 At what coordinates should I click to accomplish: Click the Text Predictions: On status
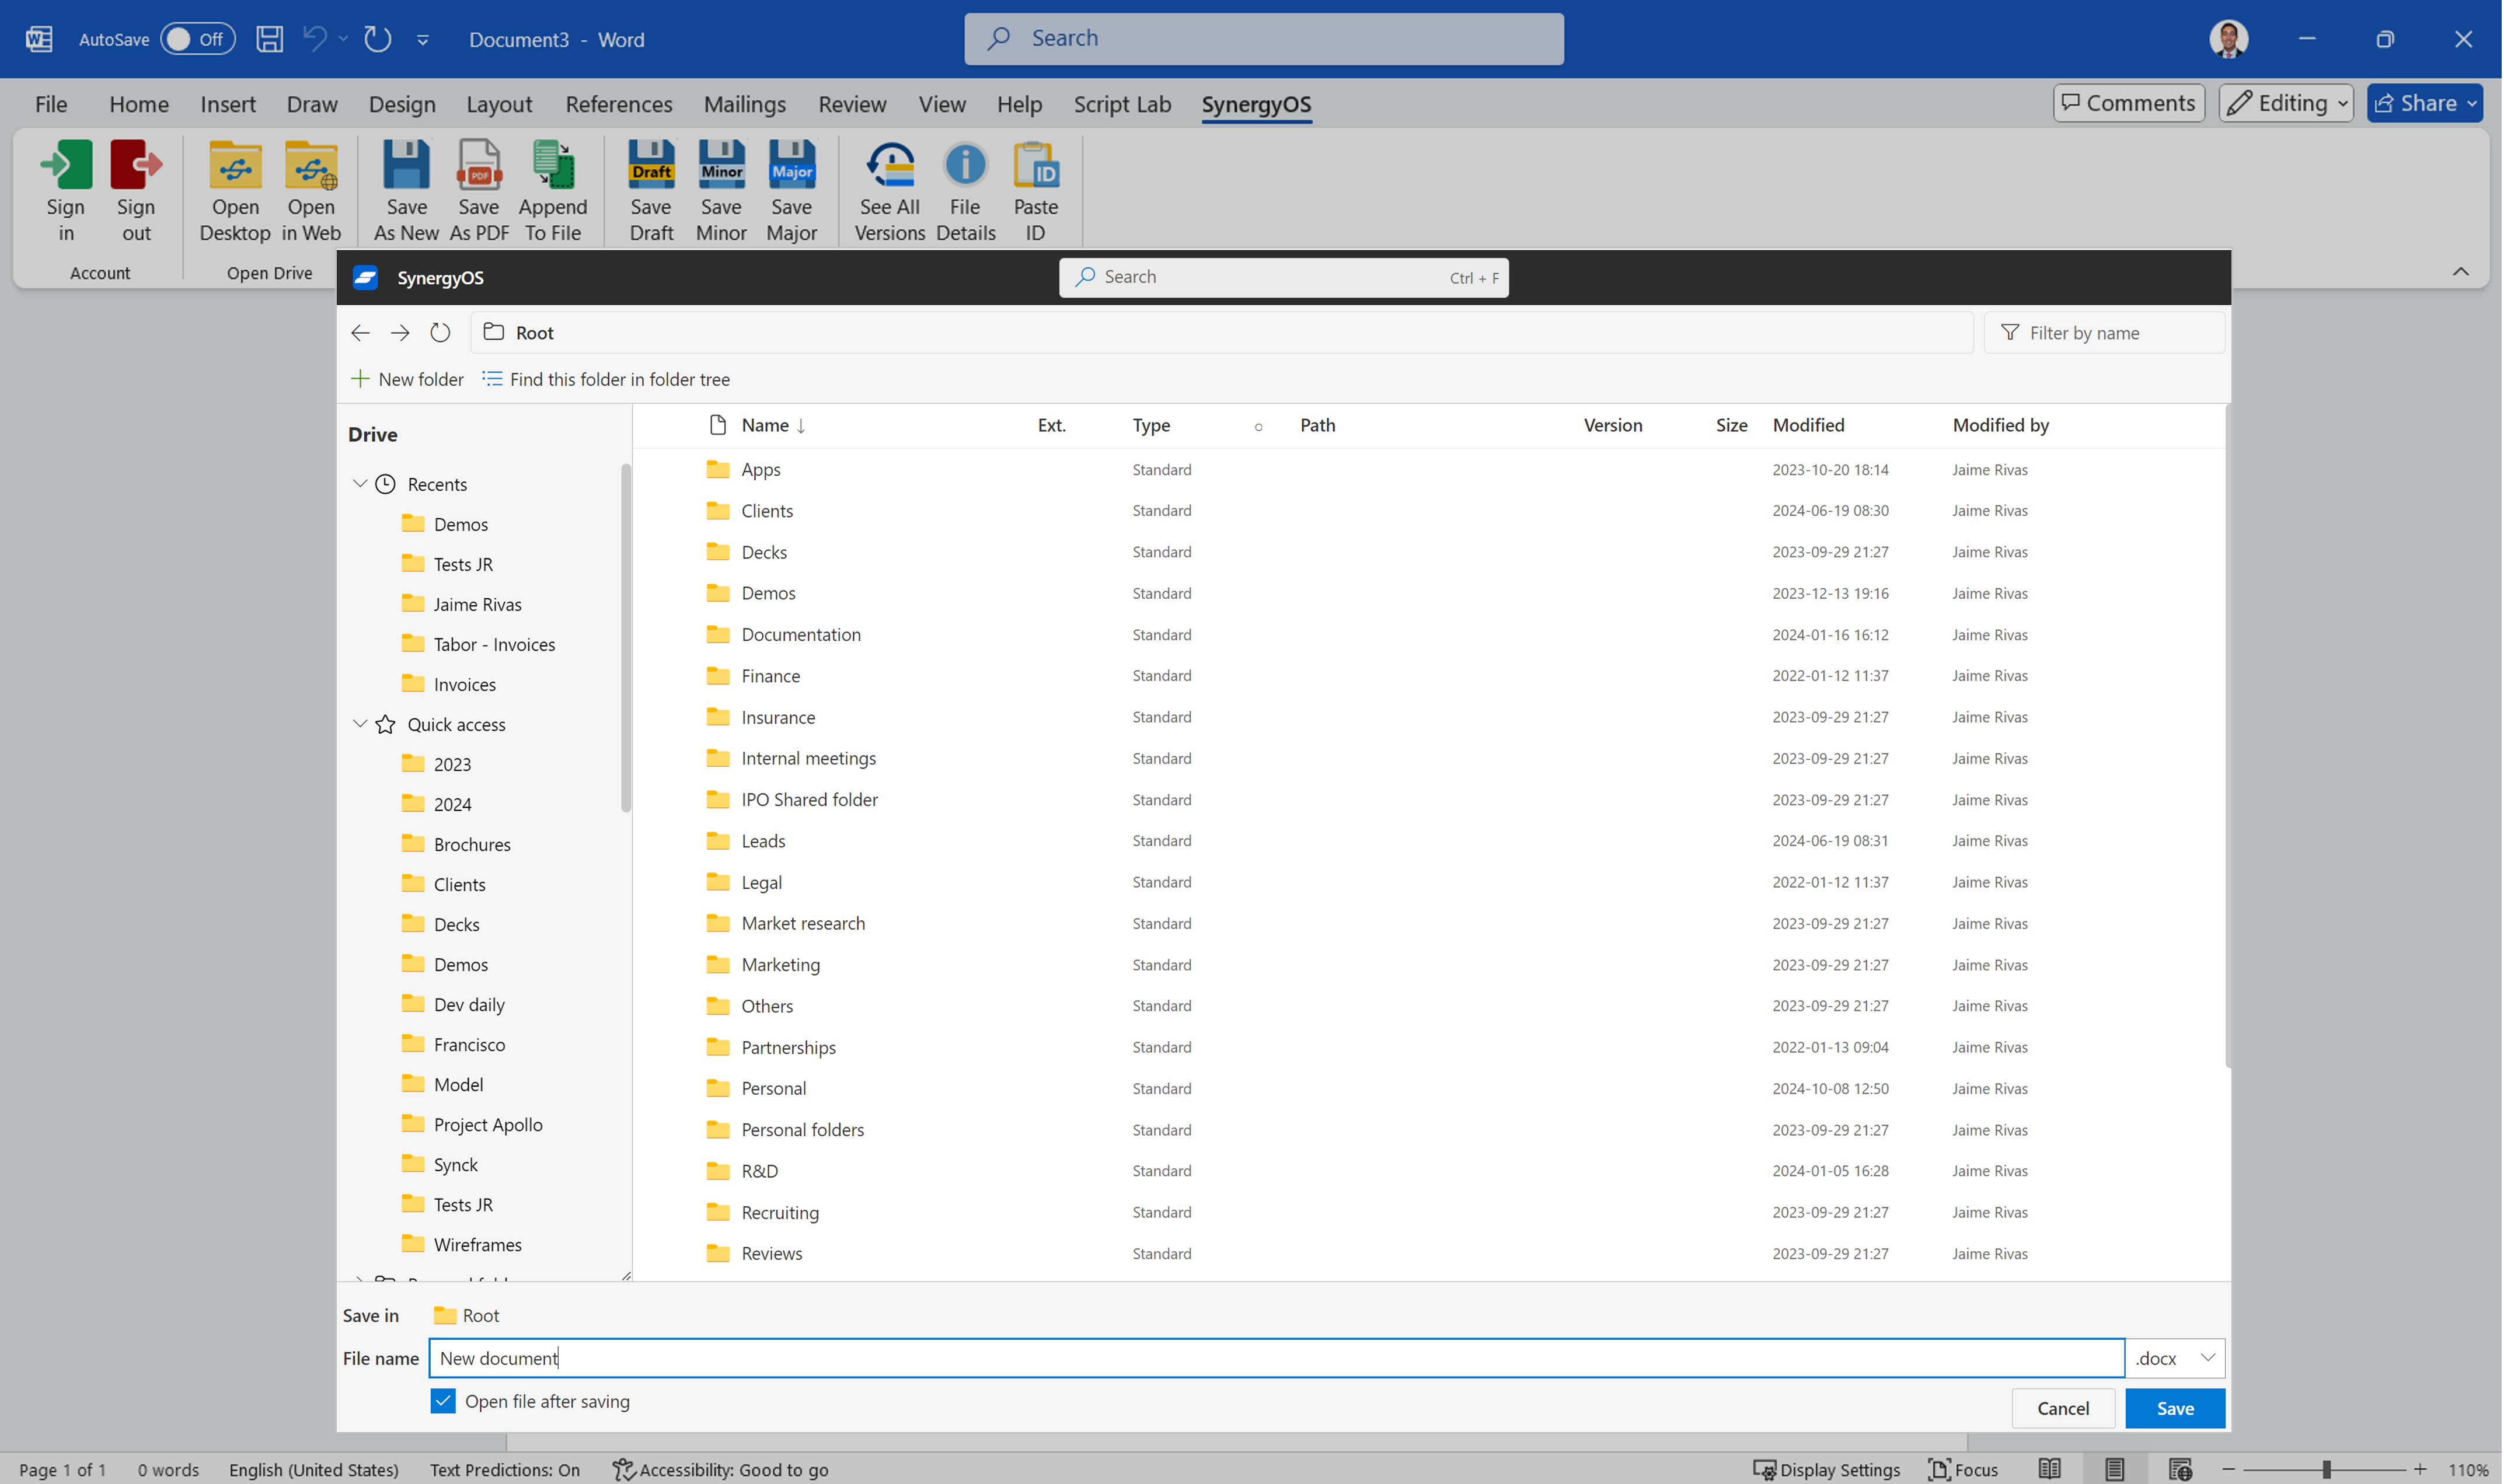505,1469
